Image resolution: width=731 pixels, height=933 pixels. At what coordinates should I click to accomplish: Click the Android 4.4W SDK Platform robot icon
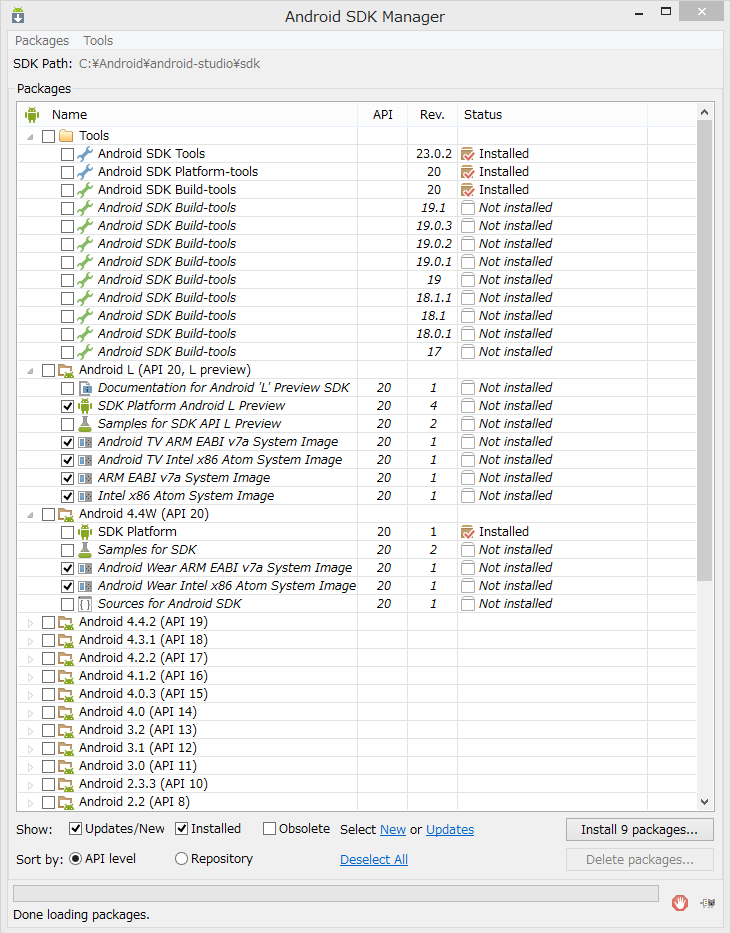click(85, 532)
